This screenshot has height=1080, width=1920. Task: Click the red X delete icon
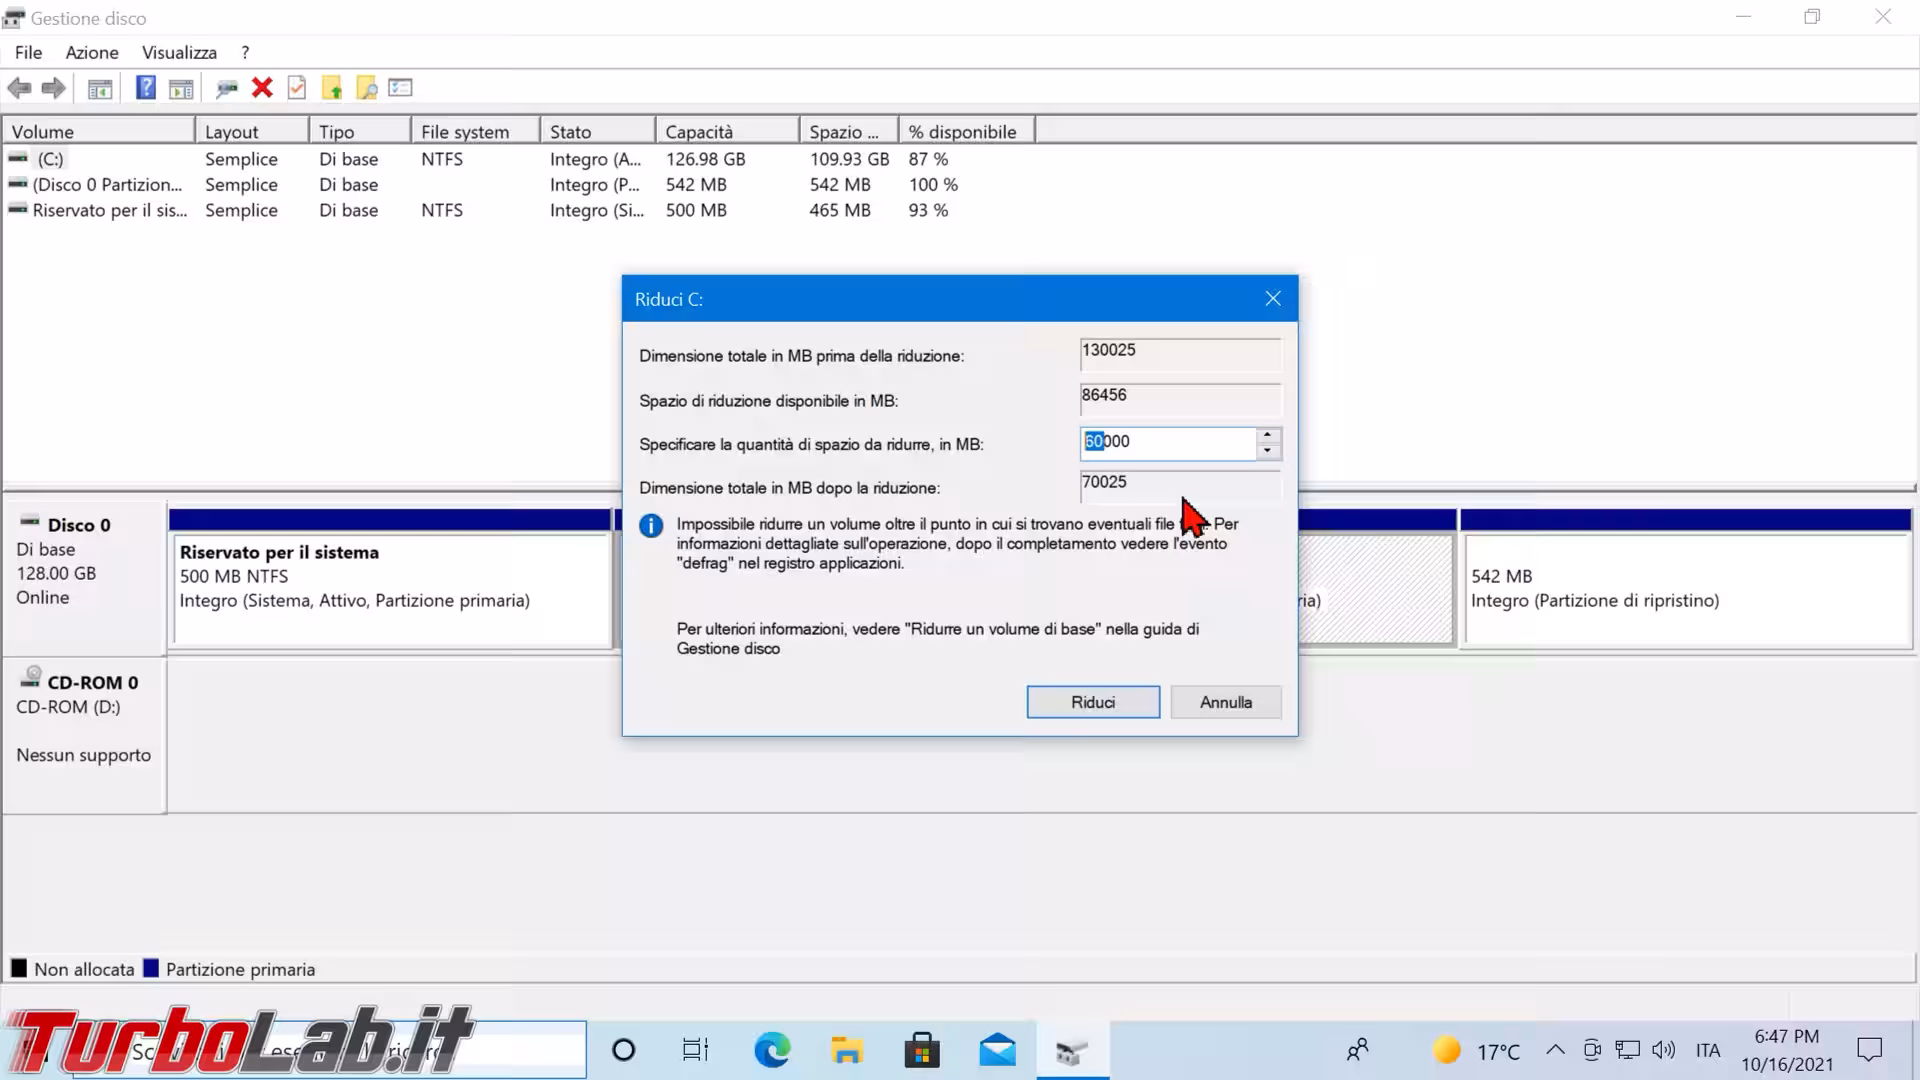click(x=262, y=88)
